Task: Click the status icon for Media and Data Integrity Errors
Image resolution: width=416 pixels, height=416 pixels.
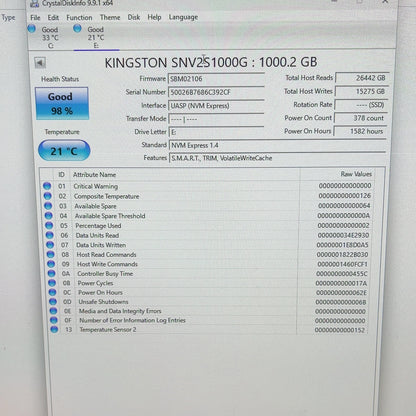Action: [x=53, y=311]
